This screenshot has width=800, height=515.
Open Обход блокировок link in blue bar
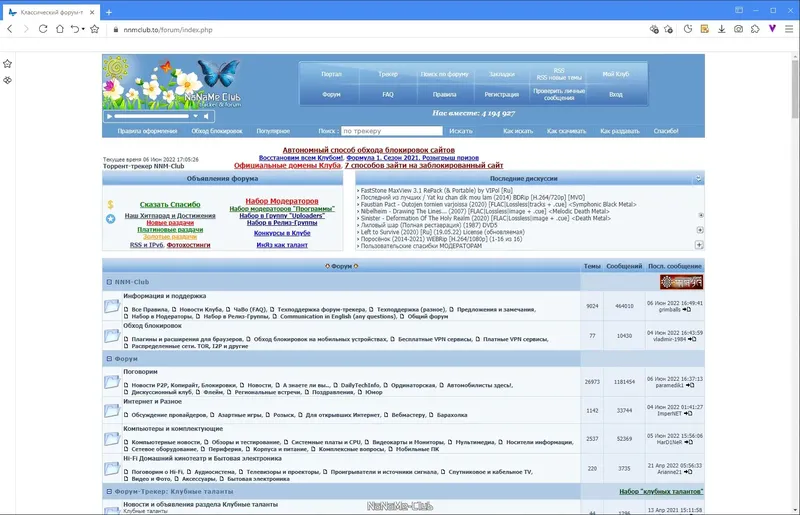click(x=217, y=131)
